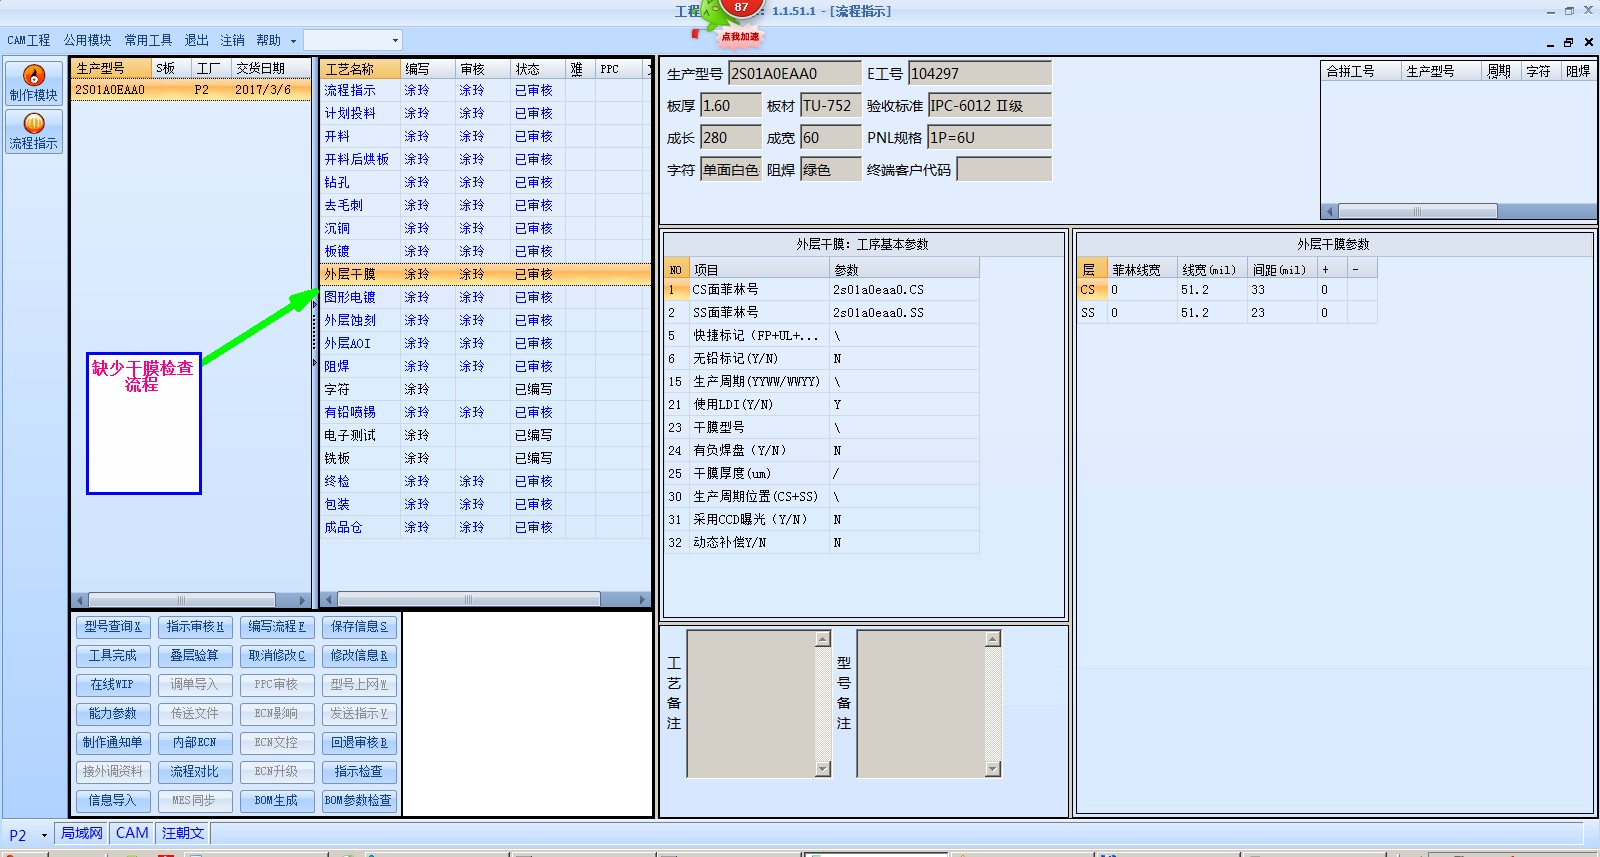Click the 回退审核B button
Screen dimensions: 1600x857
coord(359,743)
